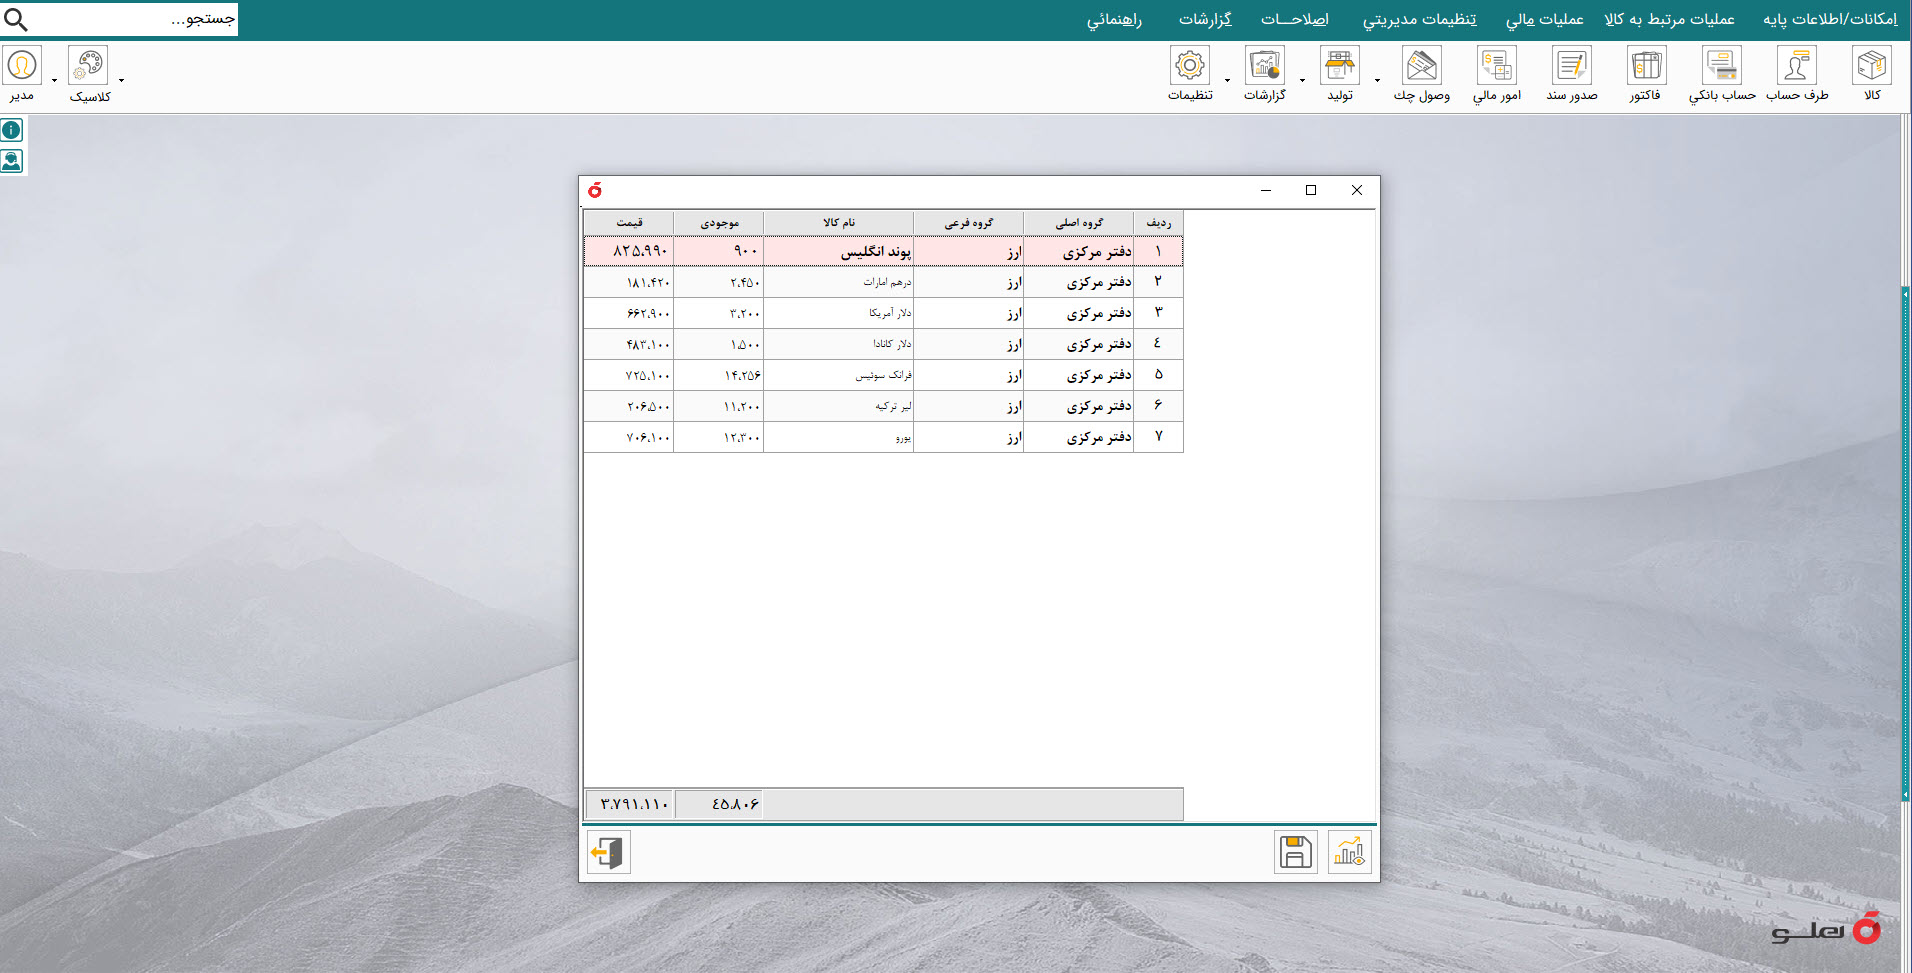This screenshot has width=1912, height=973.
Task: Open the تنظيمات settings gear icon
Action: pyautogui.click(x=1189, y=66)
